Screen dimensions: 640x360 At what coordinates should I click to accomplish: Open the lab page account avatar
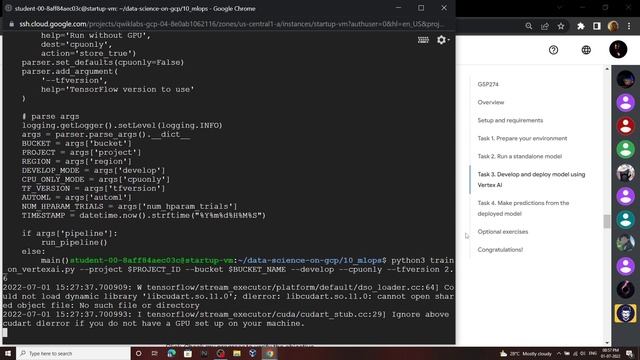point(618,49)
